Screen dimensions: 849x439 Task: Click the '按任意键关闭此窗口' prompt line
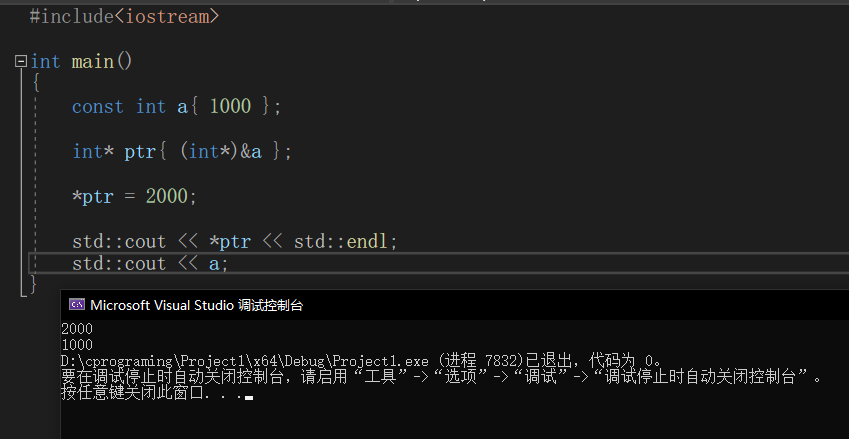[x=157, y=392]
